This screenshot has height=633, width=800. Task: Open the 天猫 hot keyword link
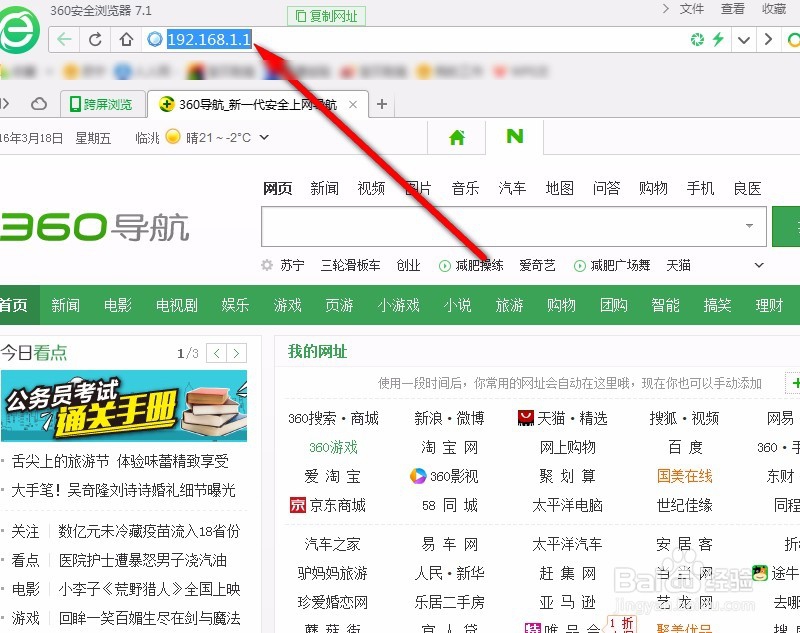[679, 265]
